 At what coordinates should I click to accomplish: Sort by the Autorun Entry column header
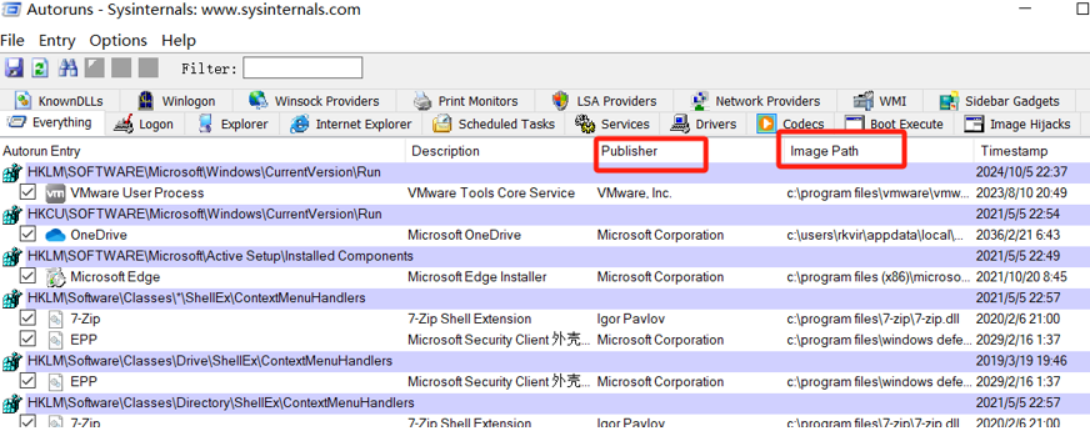203,151
